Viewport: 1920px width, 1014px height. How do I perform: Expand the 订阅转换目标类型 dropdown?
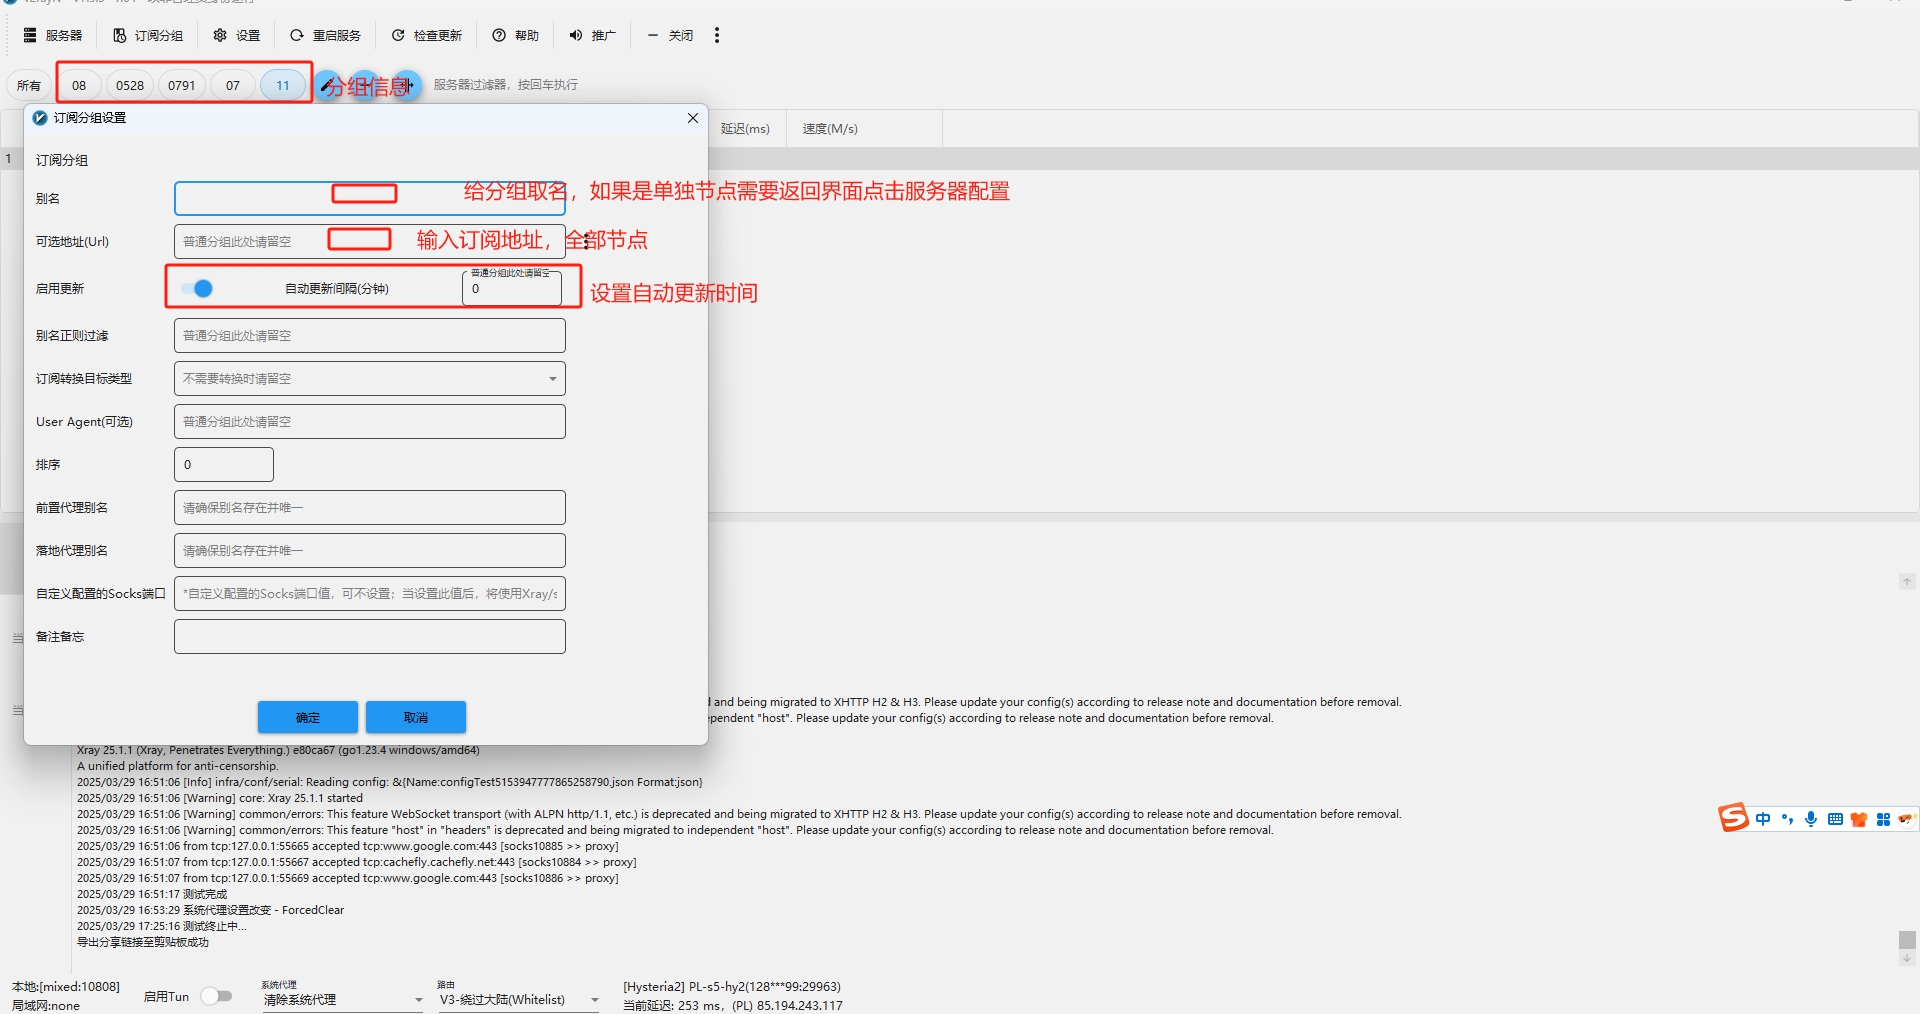coord(369,379)
